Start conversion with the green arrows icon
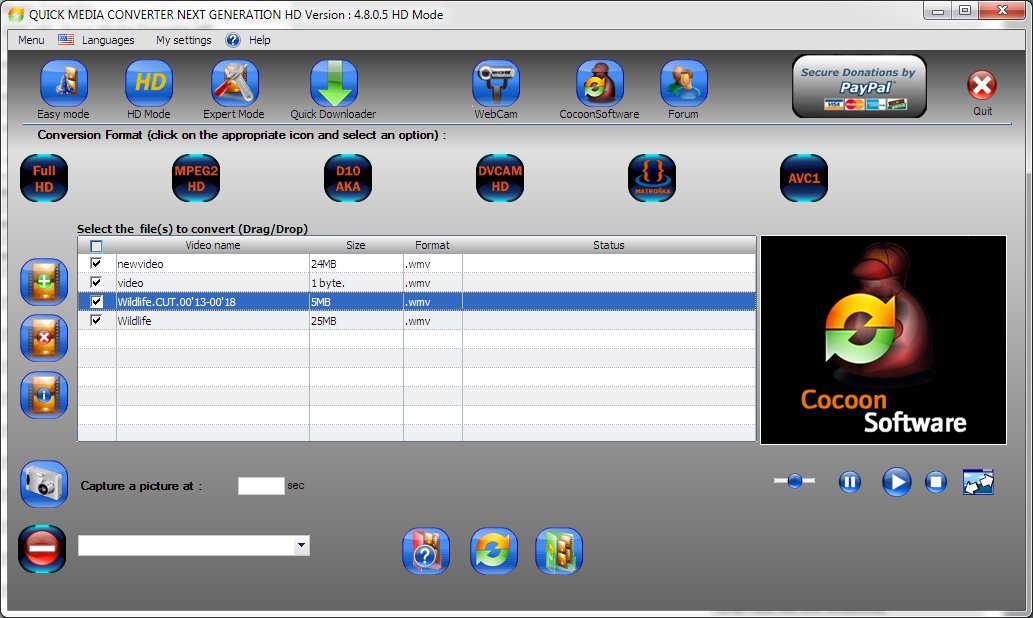This screenshot has height=618, width=1033. click(x=494, y=551)
